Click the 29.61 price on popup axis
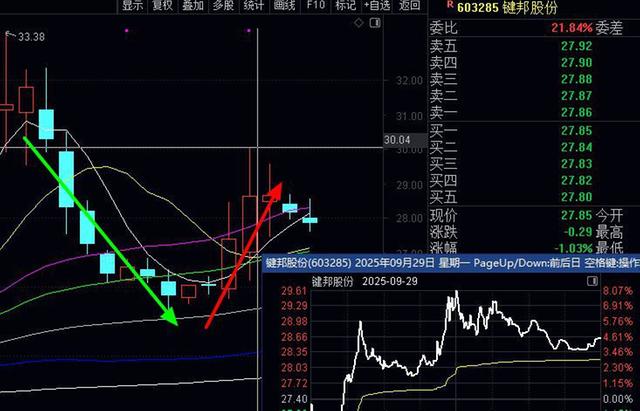Viewport: 640px width, 411px height. [x=294, y=291]
